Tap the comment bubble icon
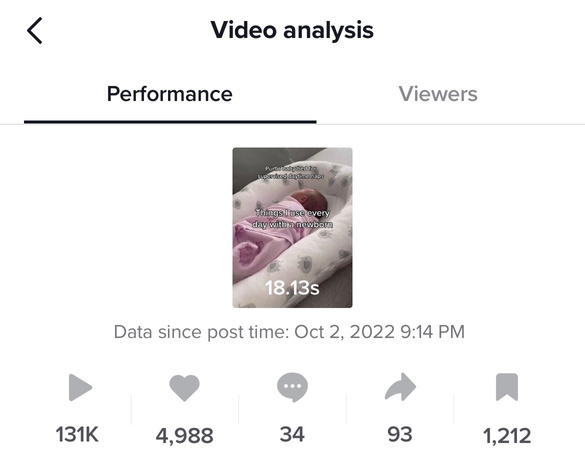This screenshot has width=585, height=471. pyautogui.click(x=292, y=387)
